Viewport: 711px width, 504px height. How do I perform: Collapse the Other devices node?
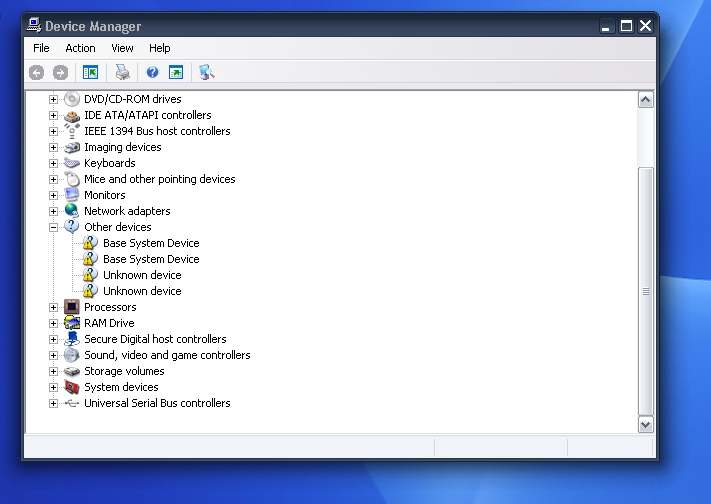[53, 227]
